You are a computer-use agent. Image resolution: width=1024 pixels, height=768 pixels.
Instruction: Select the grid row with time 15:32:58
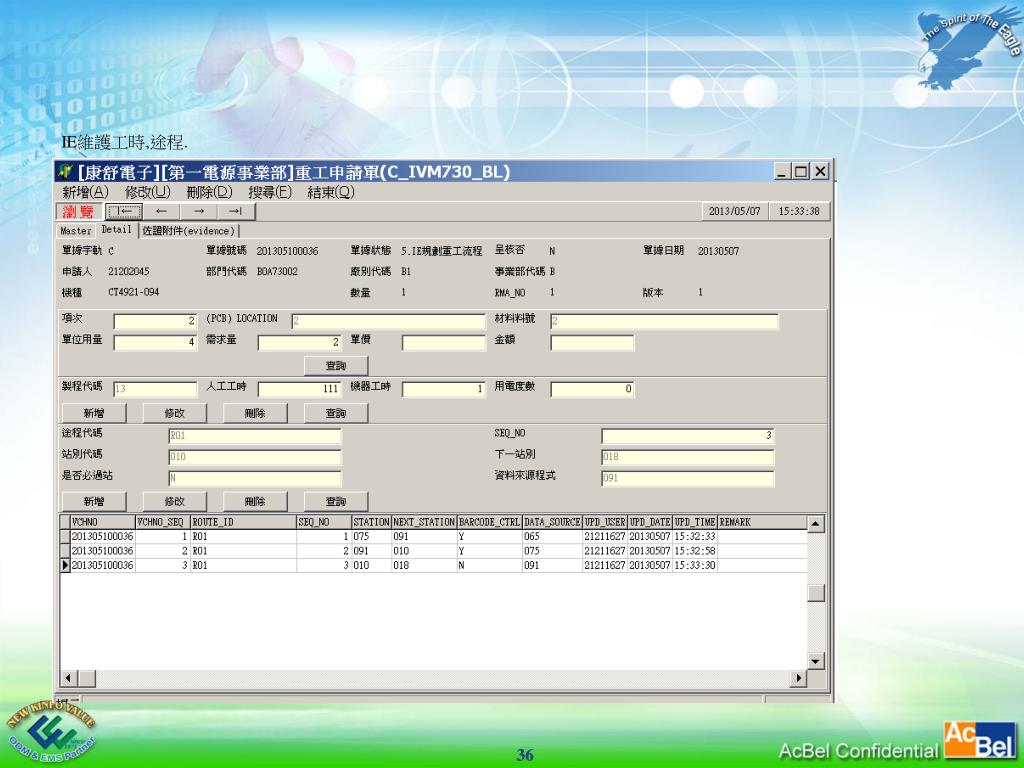click(x=434, y=551)
